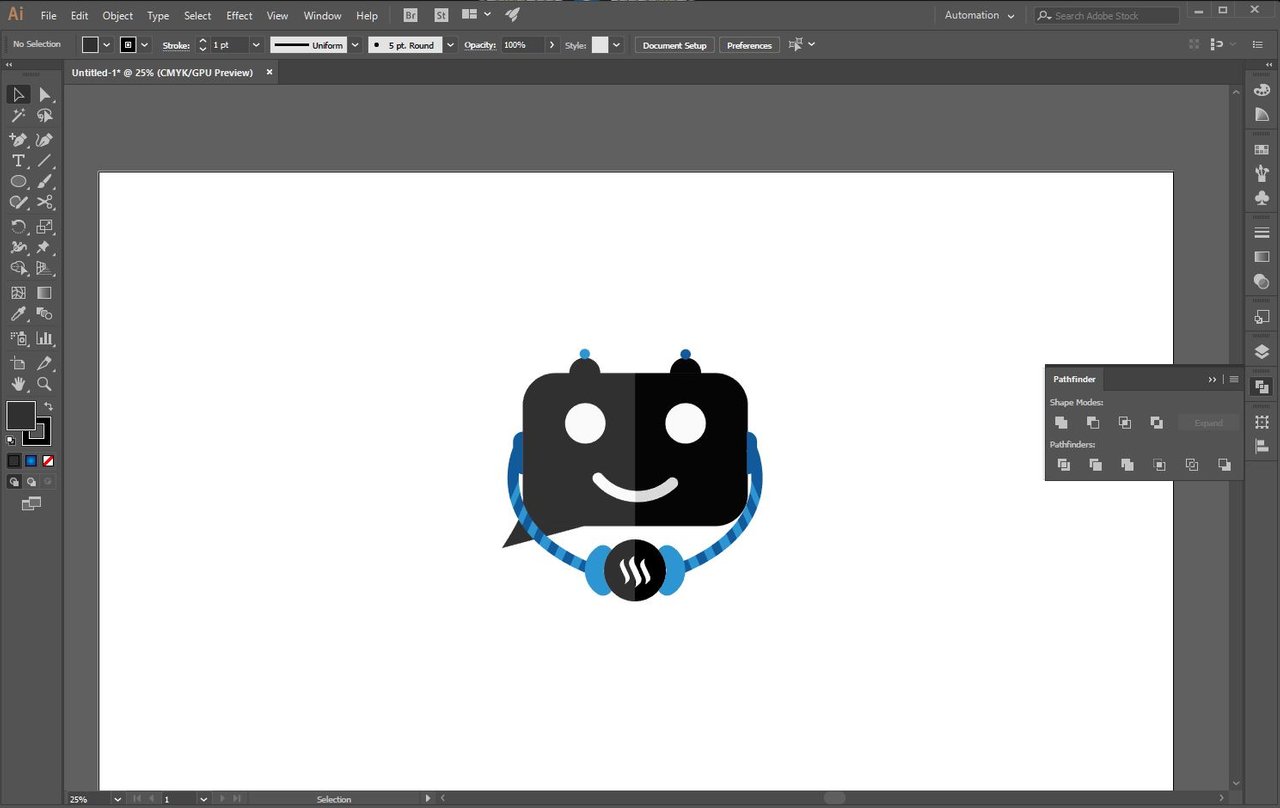Set paint mode to None
Screen dimensions: 1280x808
[48, 461]
